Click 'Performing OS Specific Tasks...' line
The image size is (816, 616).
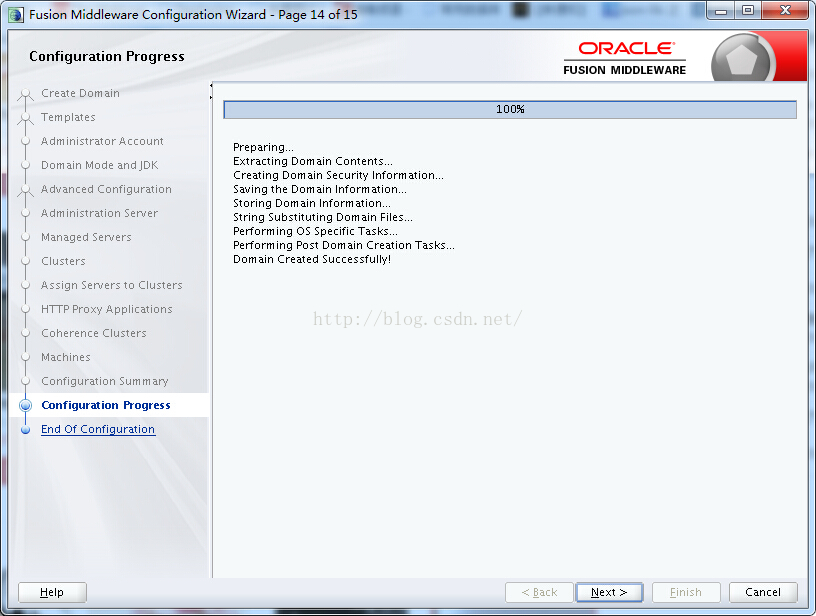[315, 231]
